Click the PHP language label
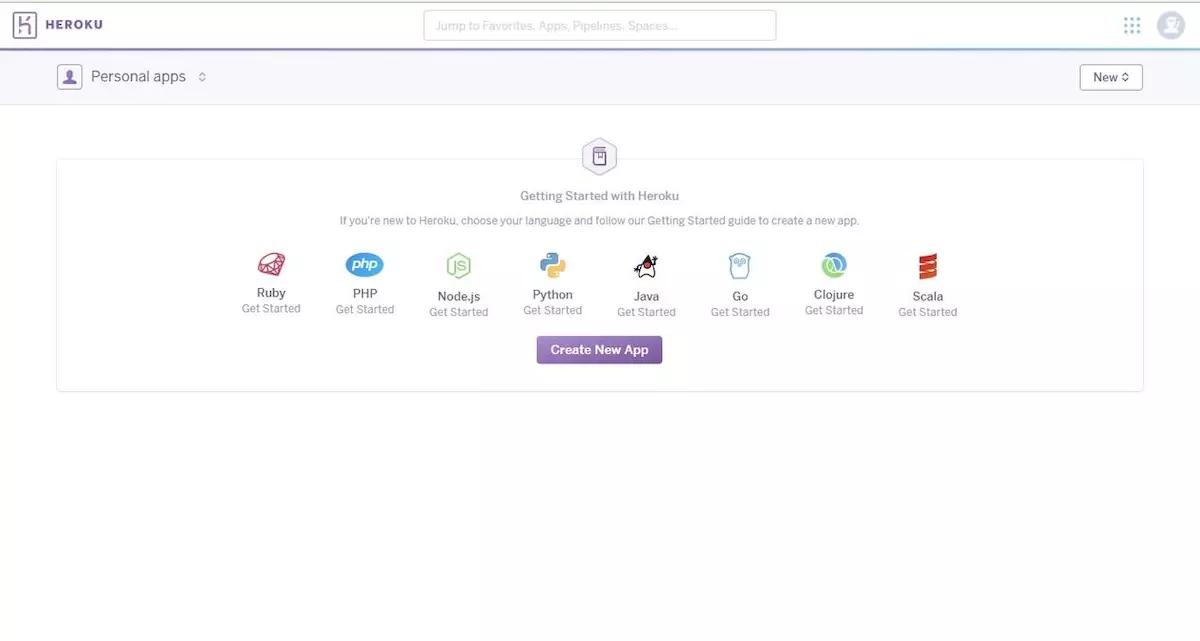Viewport: 1200px width, 641px height. pyautogui.click(x=365, y=294)
